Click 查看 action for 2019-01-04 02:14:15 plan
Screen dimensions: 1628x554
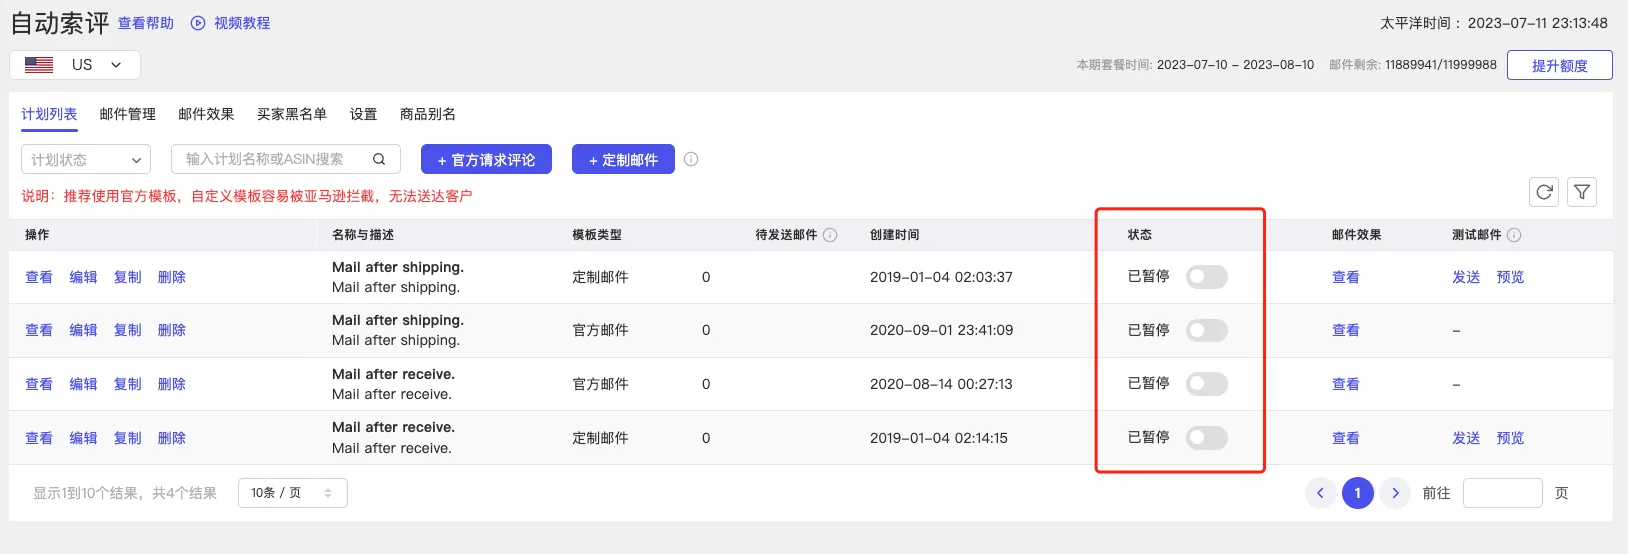pos(39,438)
